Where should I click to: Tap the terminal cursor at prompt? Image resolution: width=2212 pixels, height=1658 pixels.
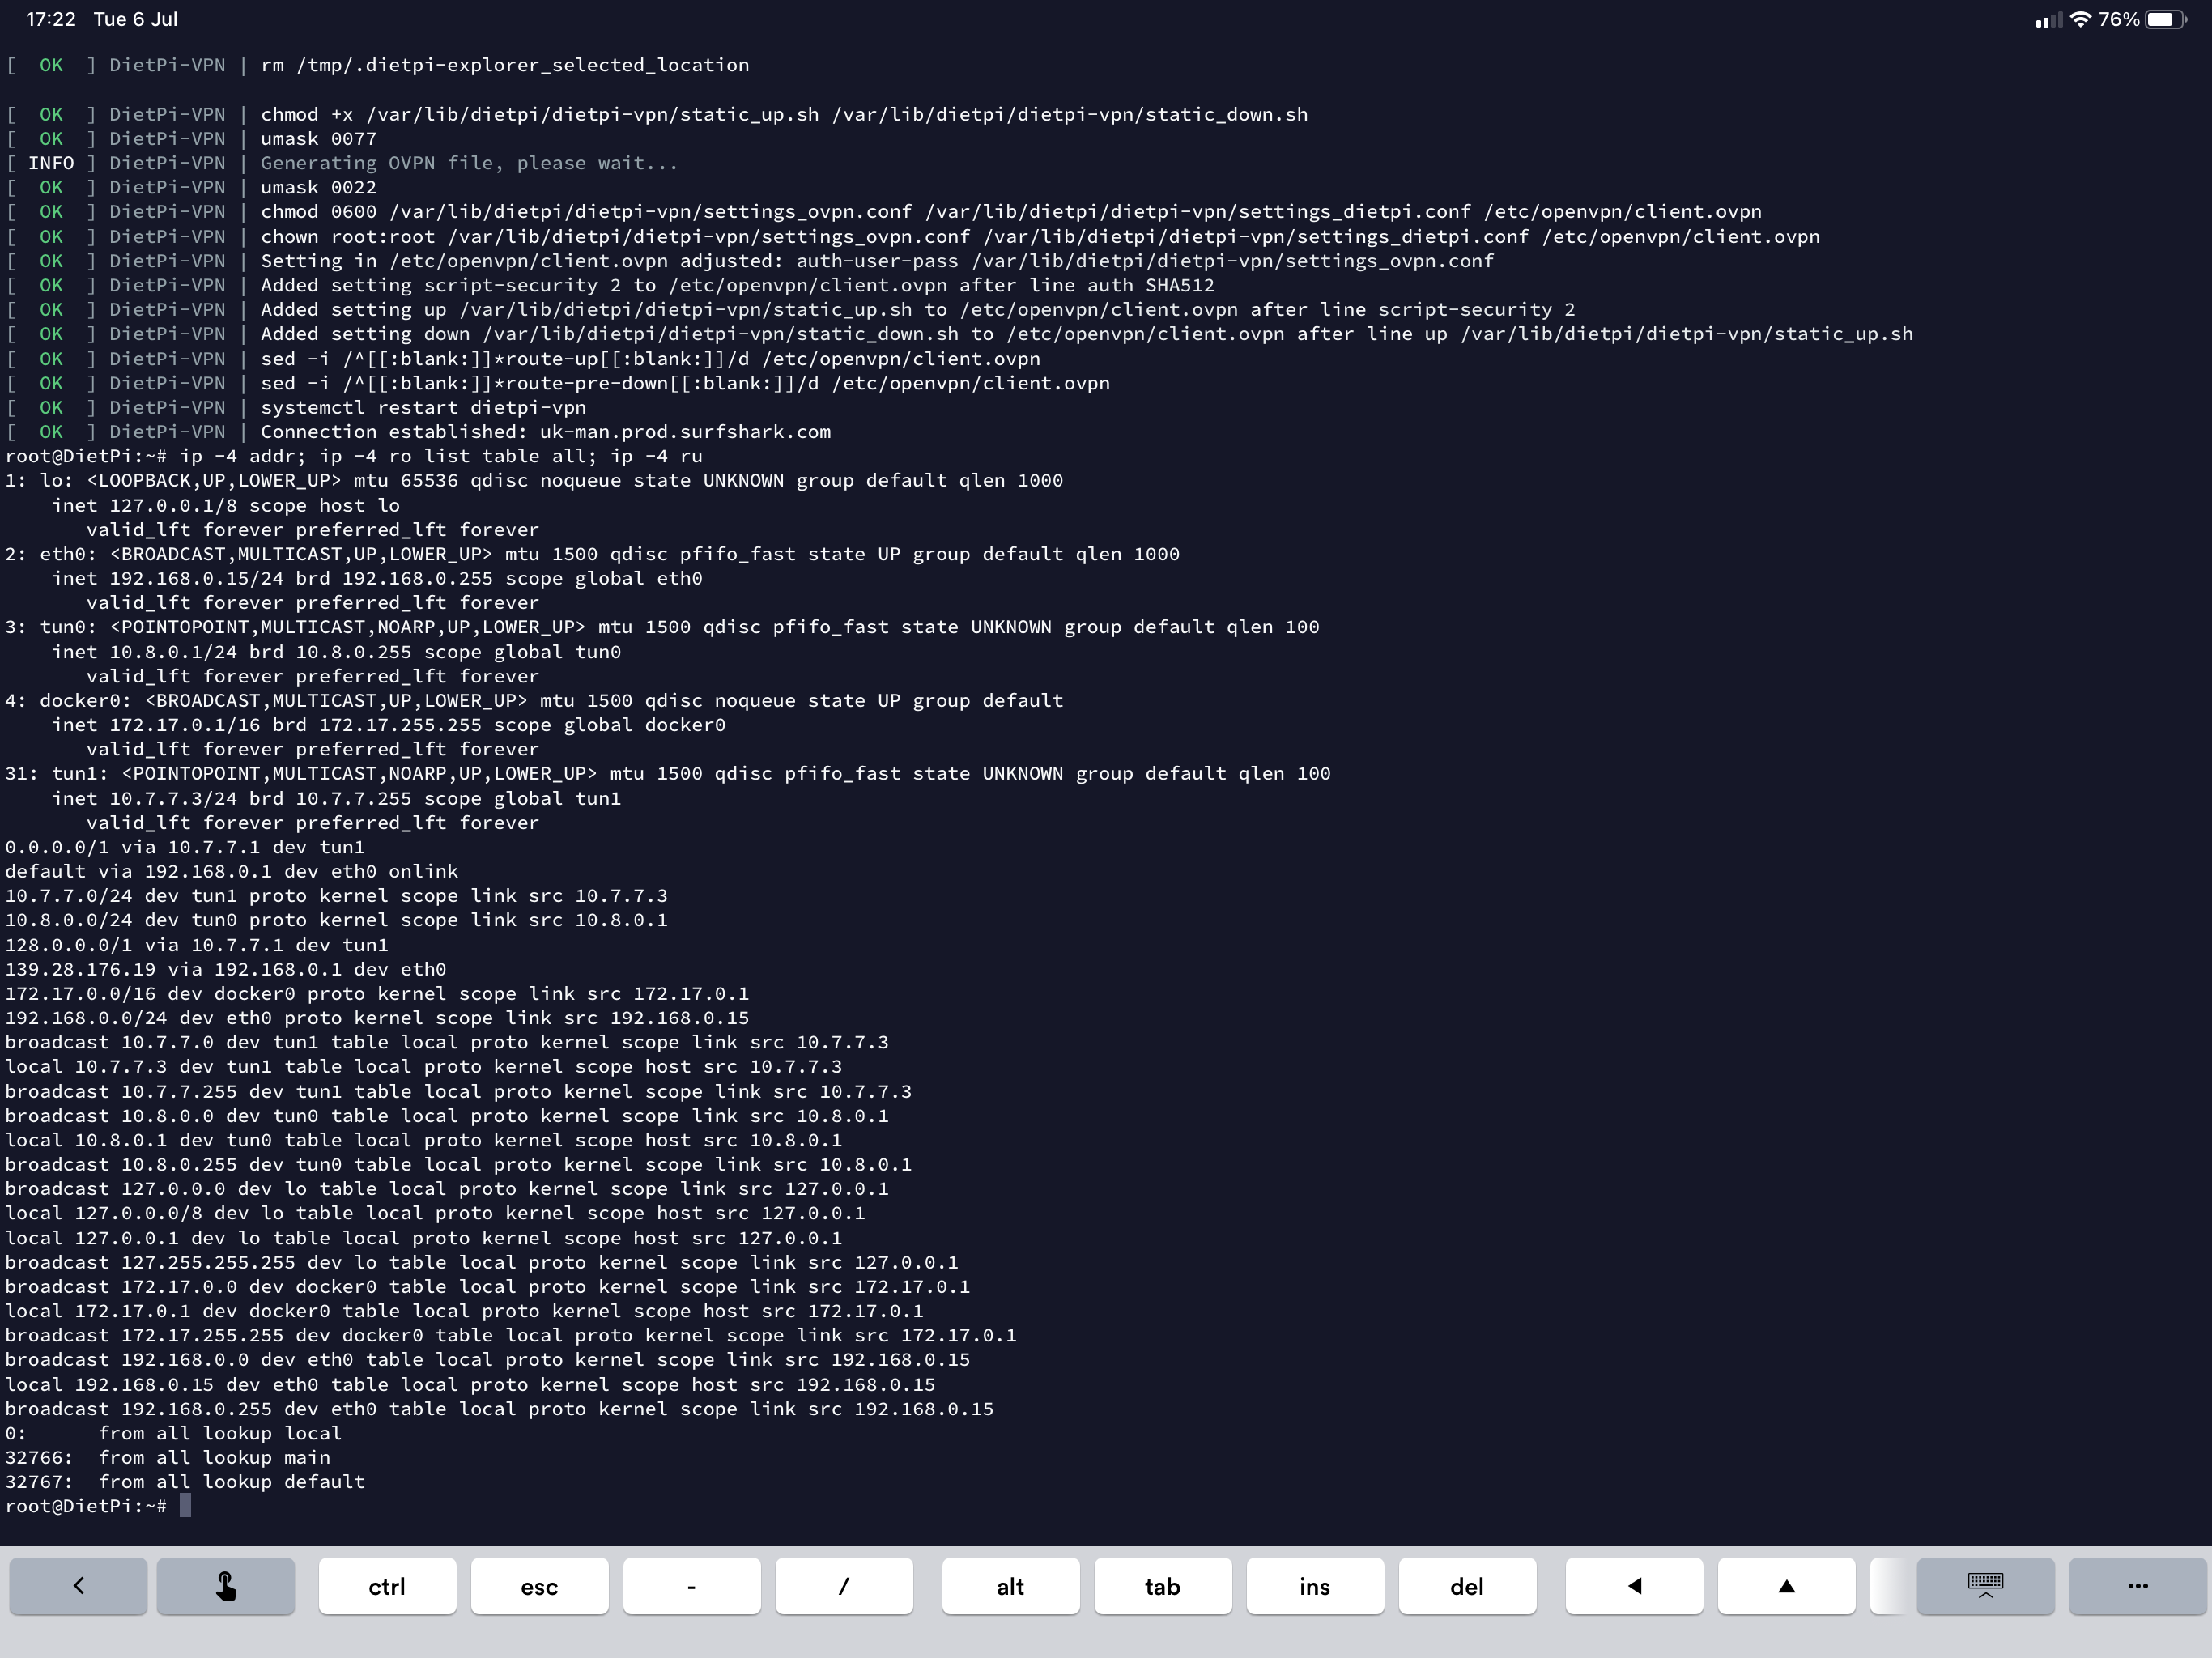pyautogui.click(x=185, y=1506)
